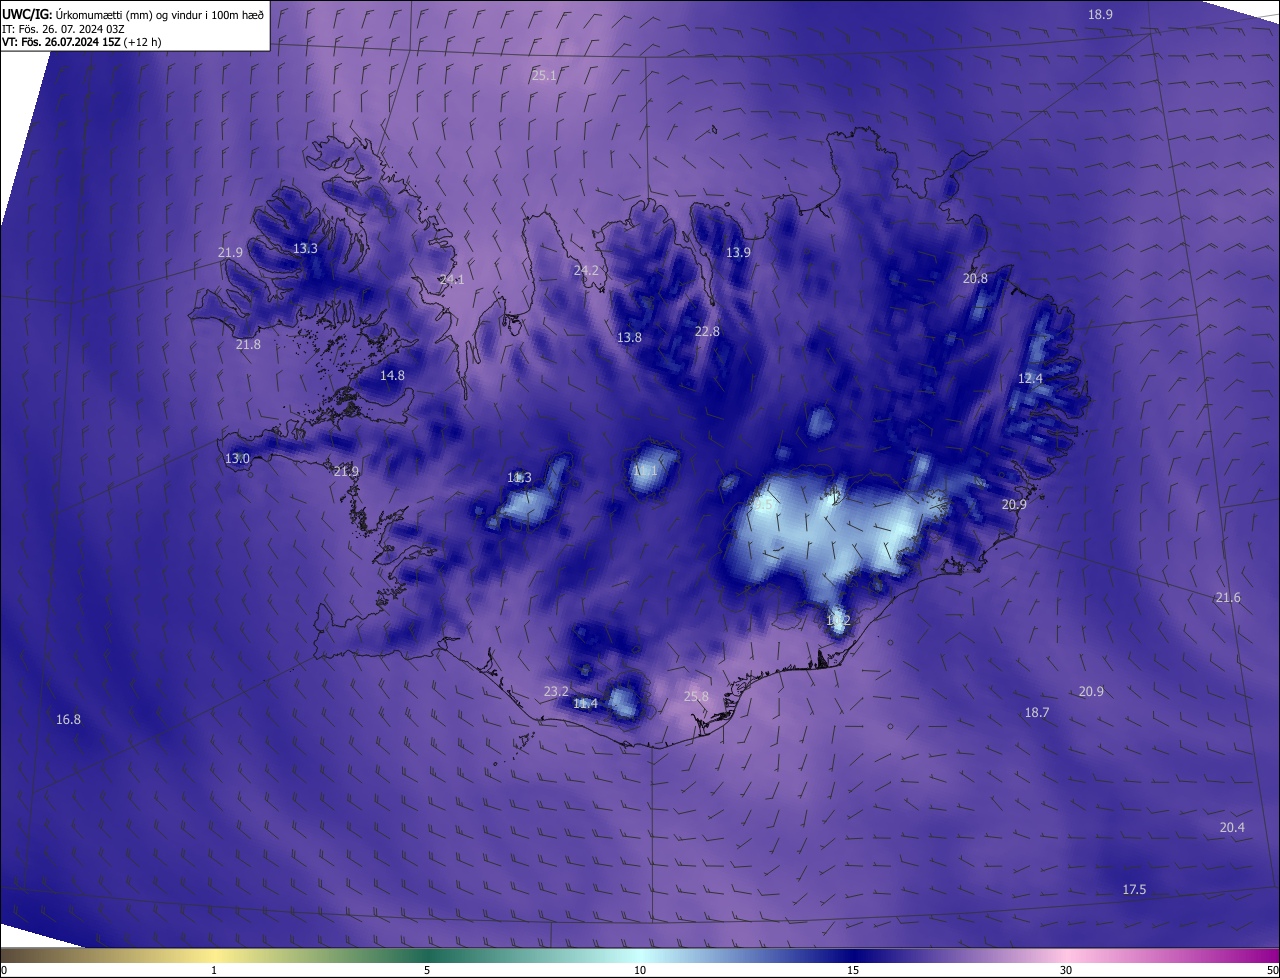Click the 11.4 value near the south coast

point(585,704)
